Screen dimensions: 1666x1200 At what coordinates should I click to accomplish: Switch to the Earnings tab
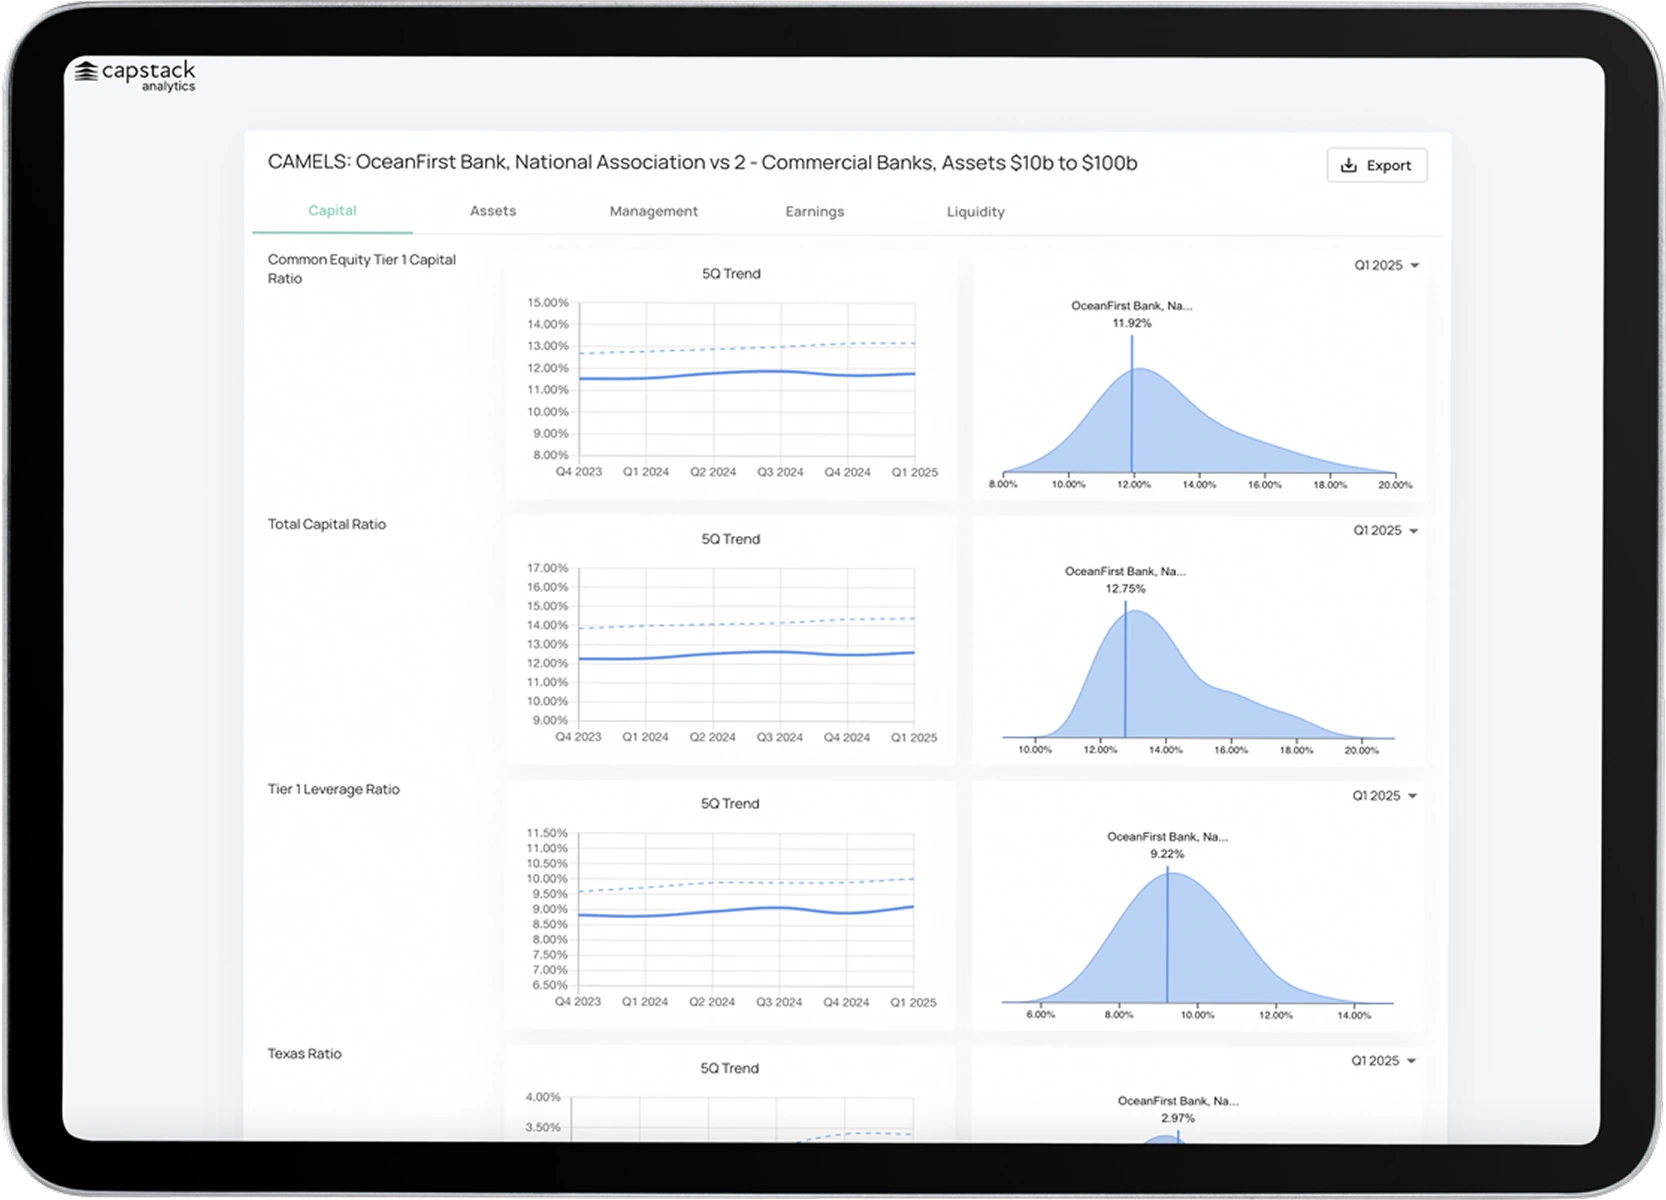click(x=814, y=211)
